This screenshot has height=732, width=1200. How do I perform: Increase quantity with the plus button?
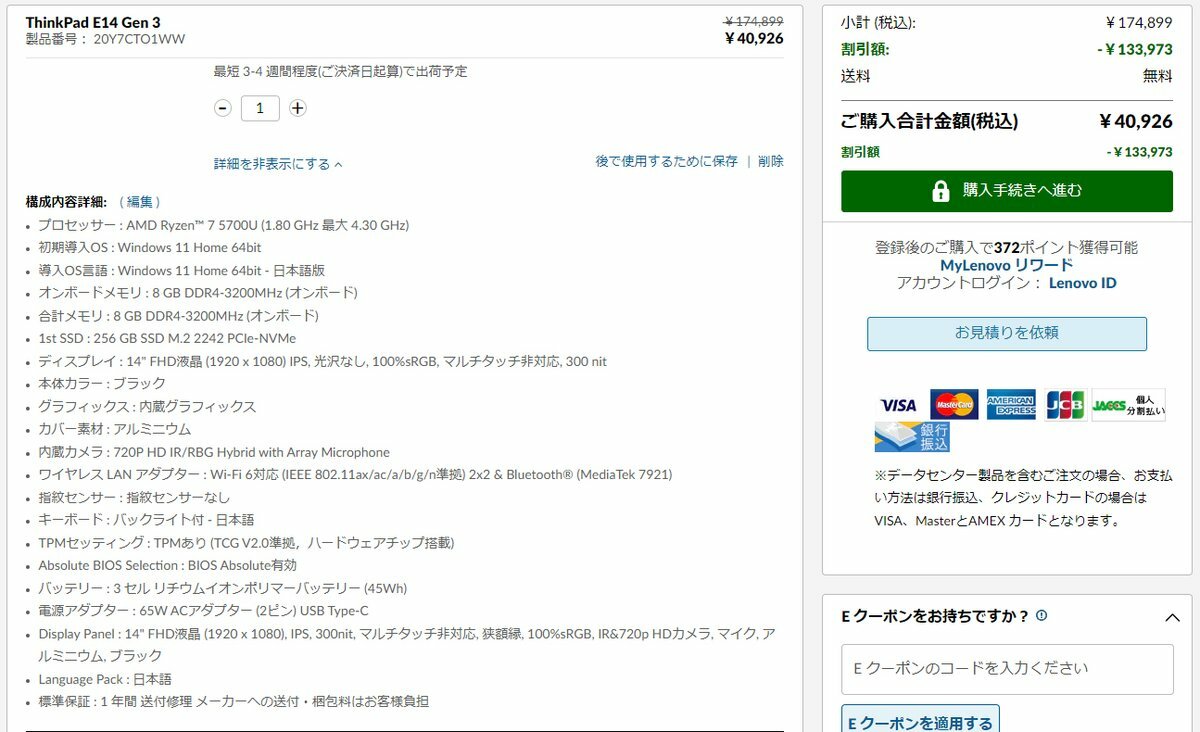click(297, 108)
